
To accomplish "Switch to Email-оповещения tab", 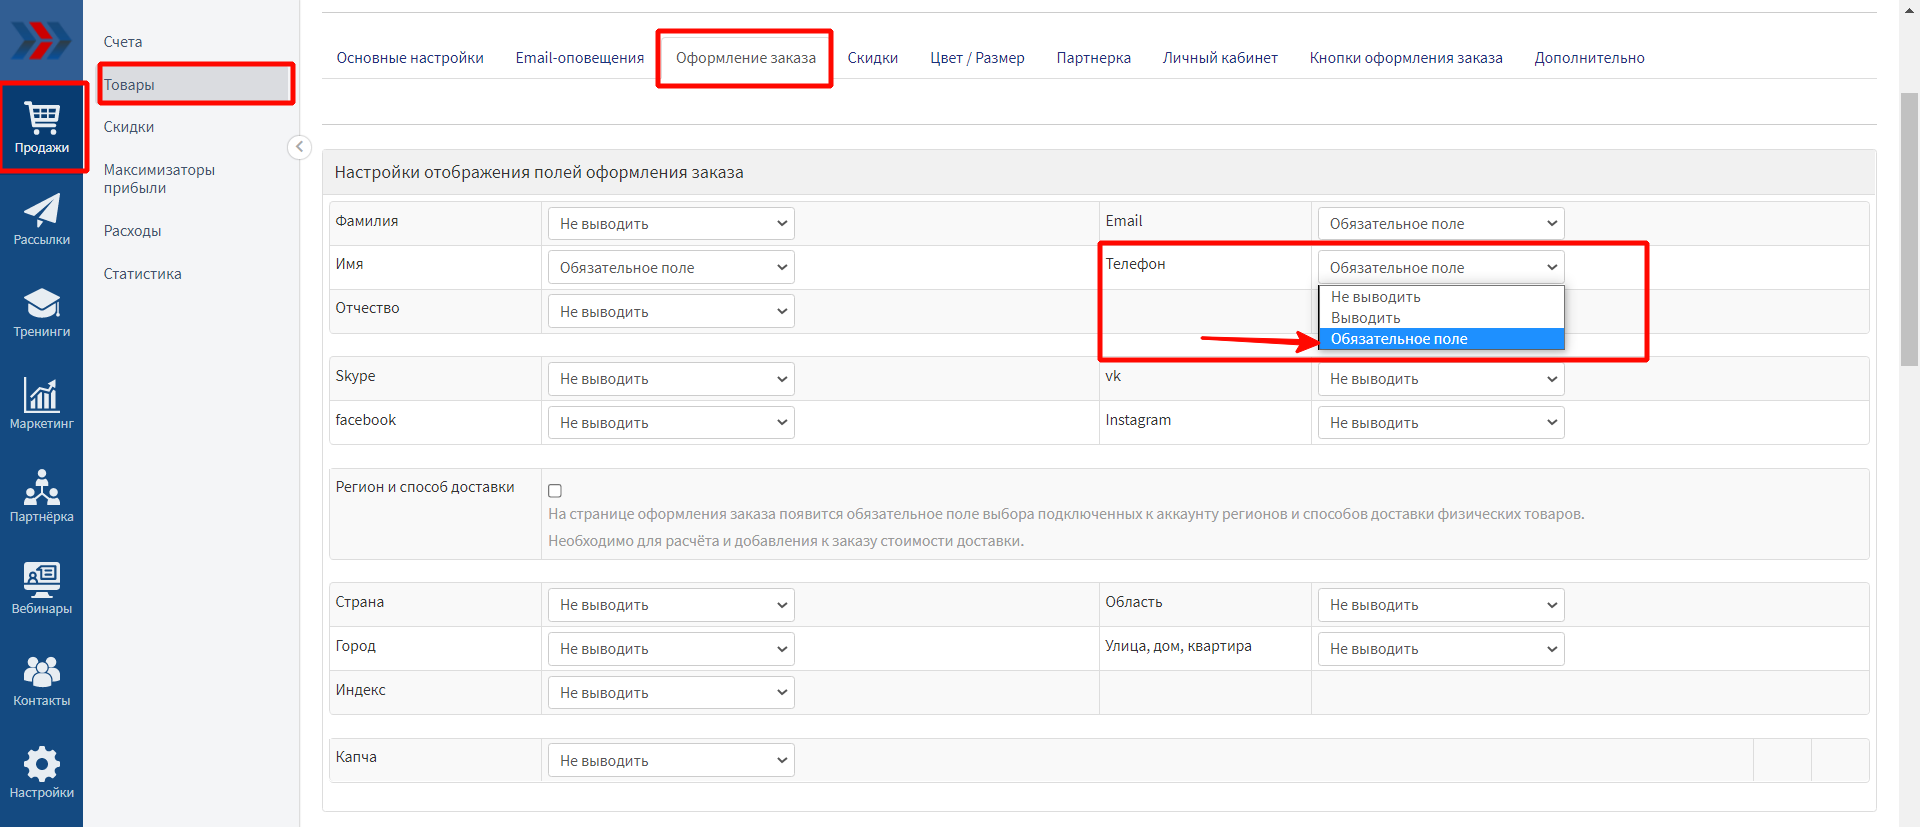I will [x=579, y=58].
